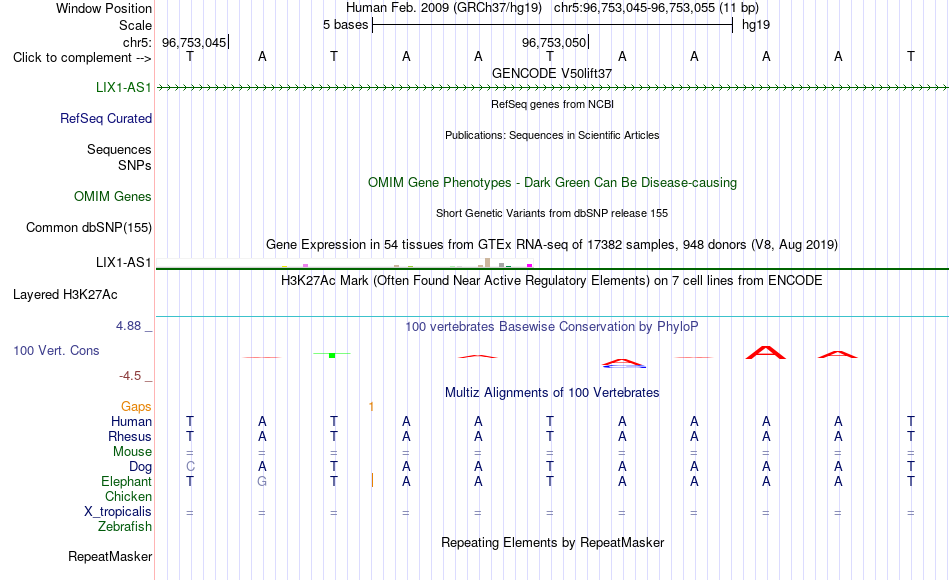Click the green PhyloP conservation bar
The height and width of the screenshot is (580, 950).
[332, 355]
